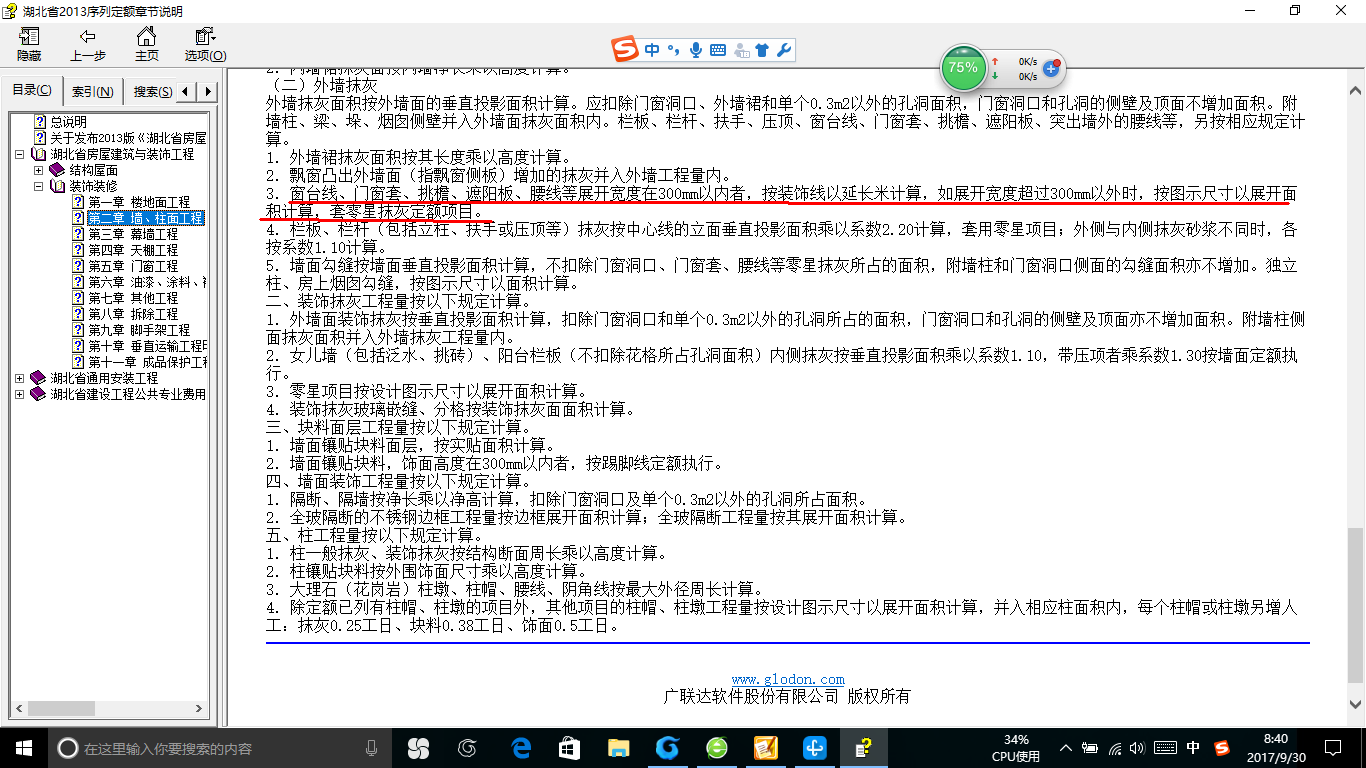Select 第九章 脚手架工程

(x=139, y=330)
